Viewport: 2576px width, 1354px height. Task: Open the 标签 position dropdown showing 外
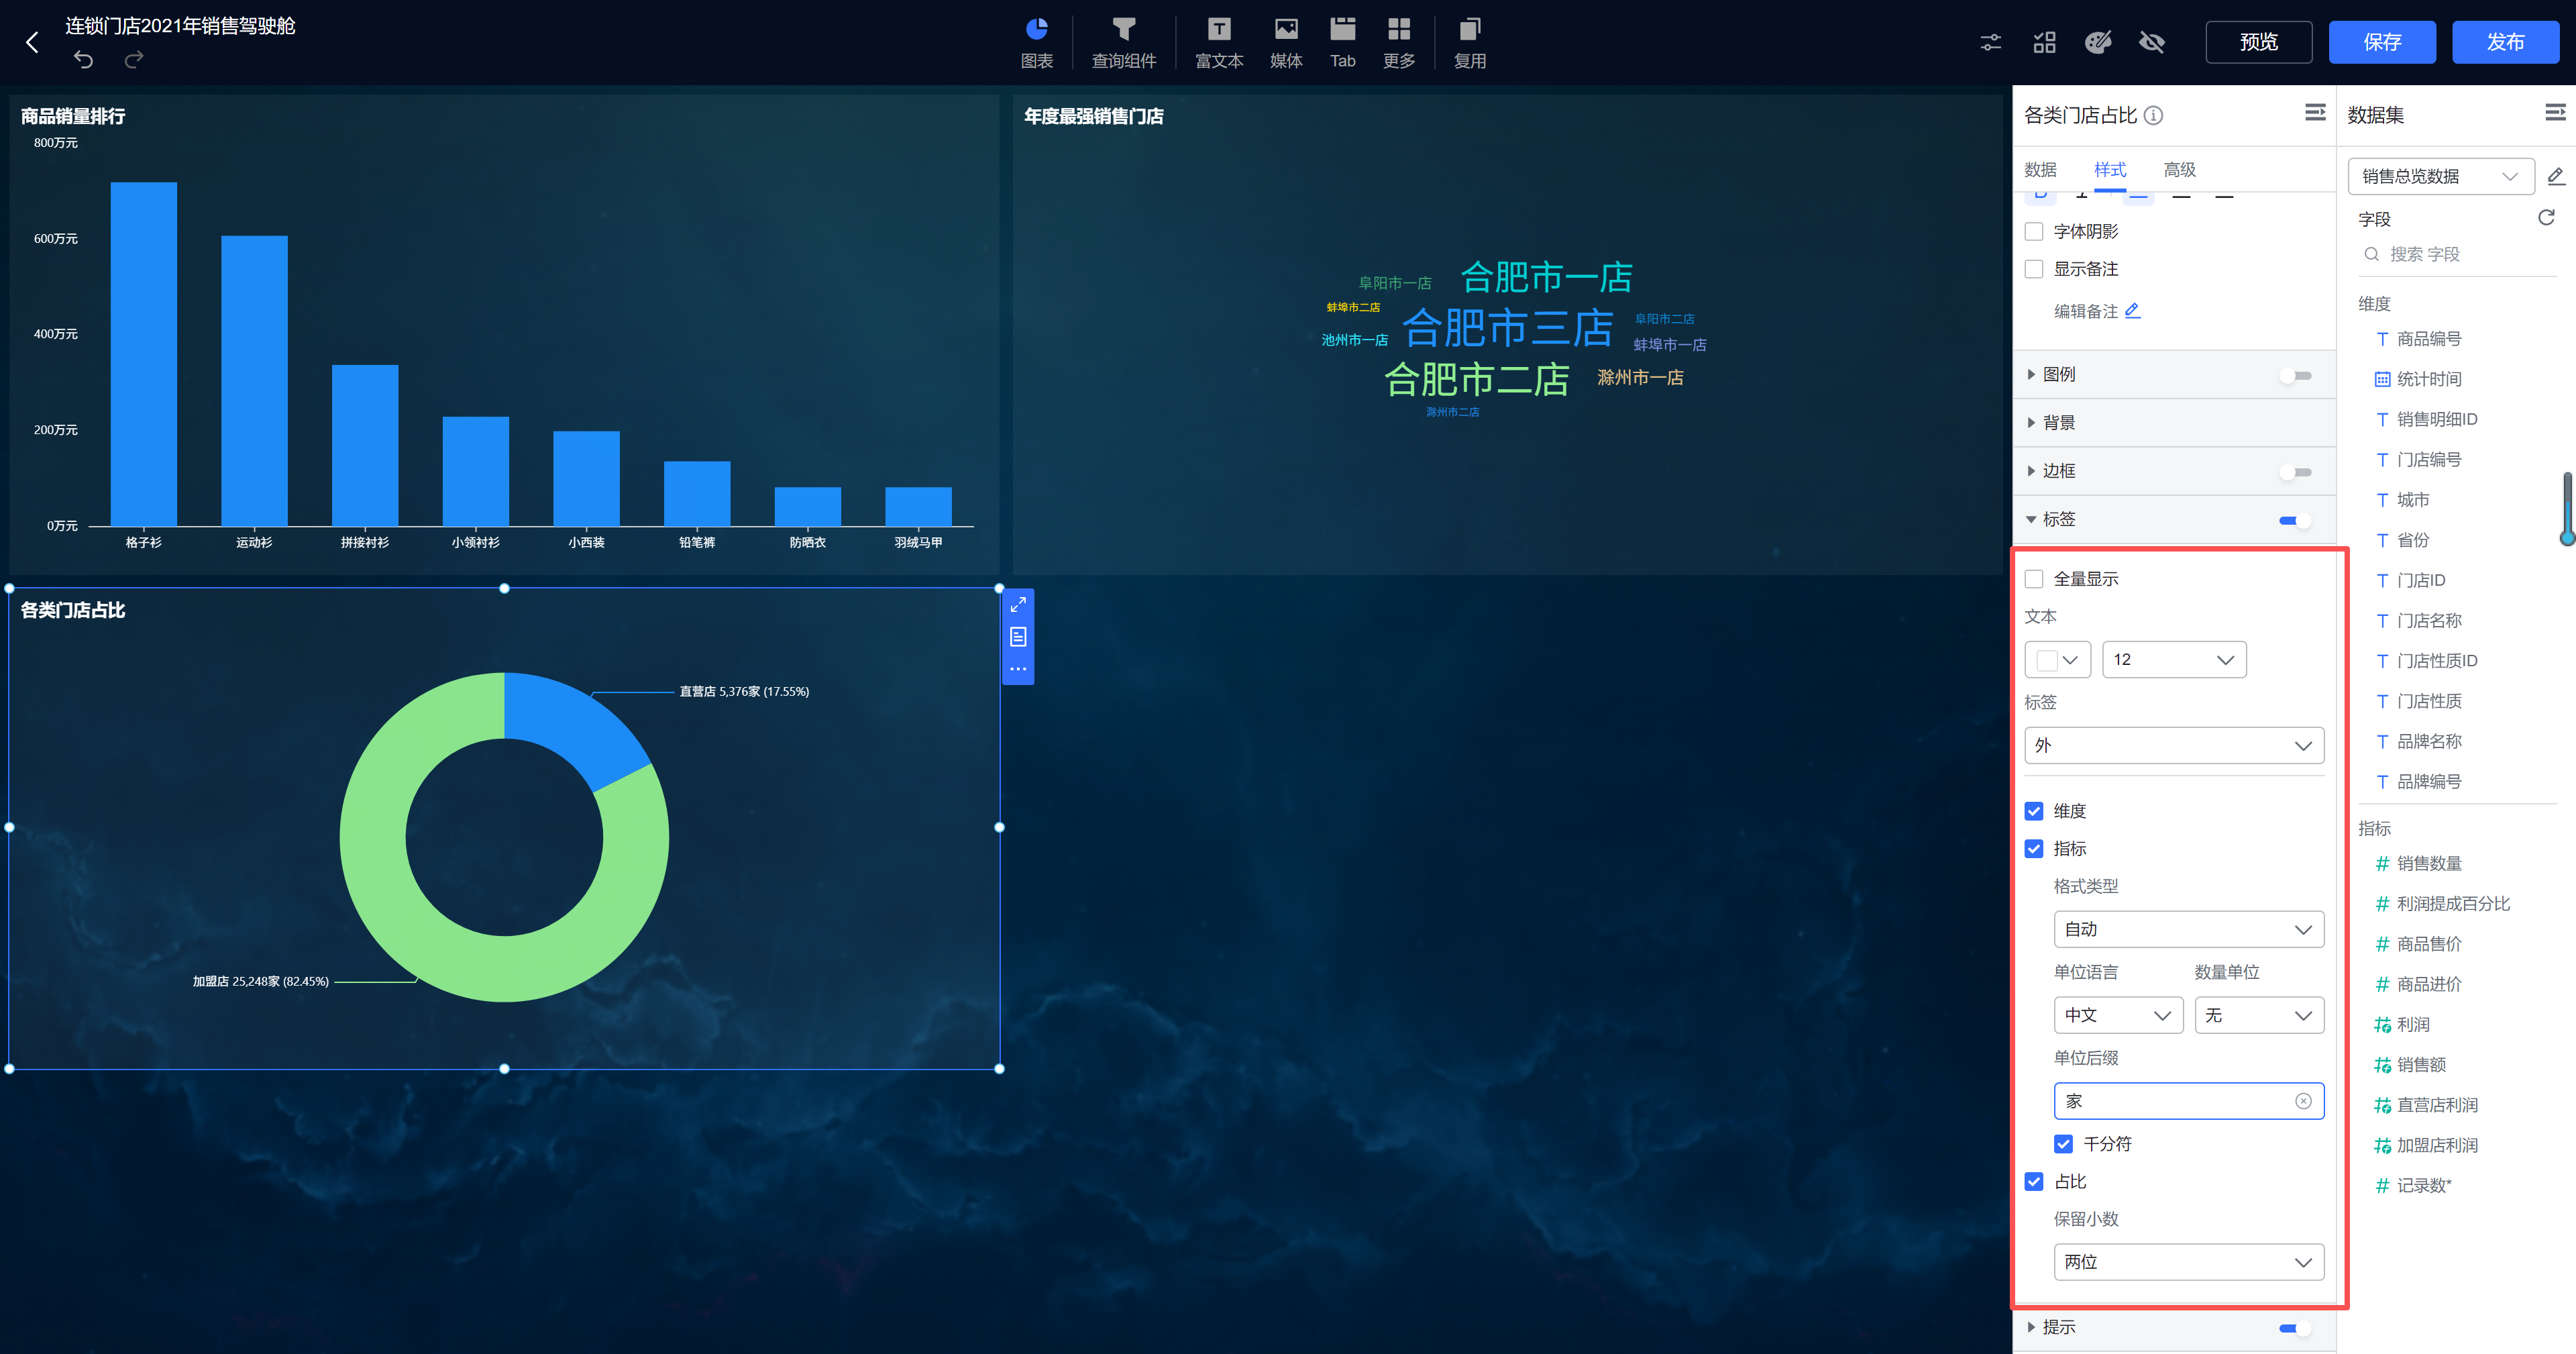tap(2174, 745)
